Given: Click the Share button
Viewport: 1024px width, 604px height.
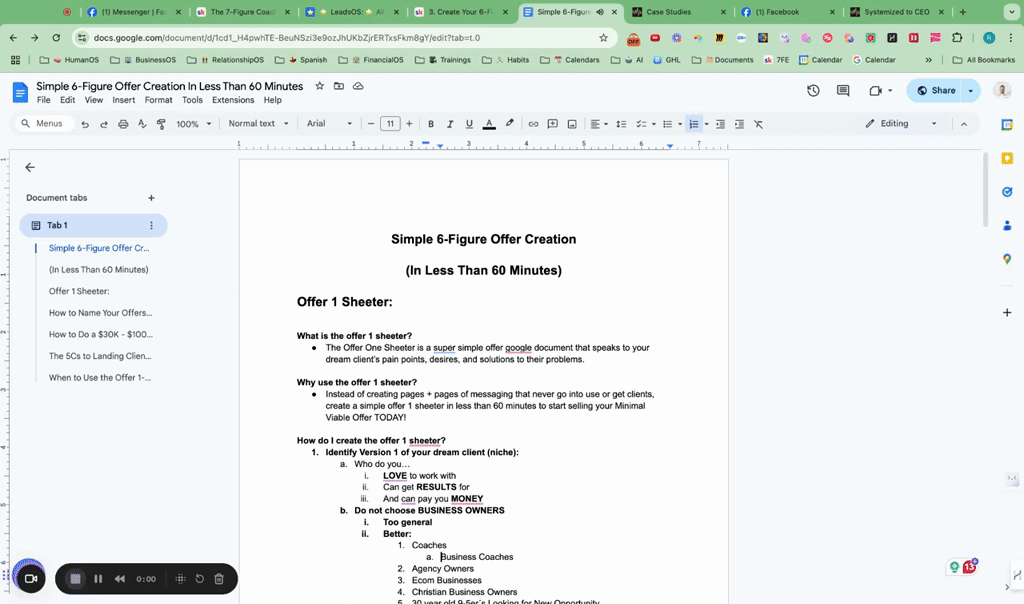Looking at the screenshot, I should [x=936, y=91].
